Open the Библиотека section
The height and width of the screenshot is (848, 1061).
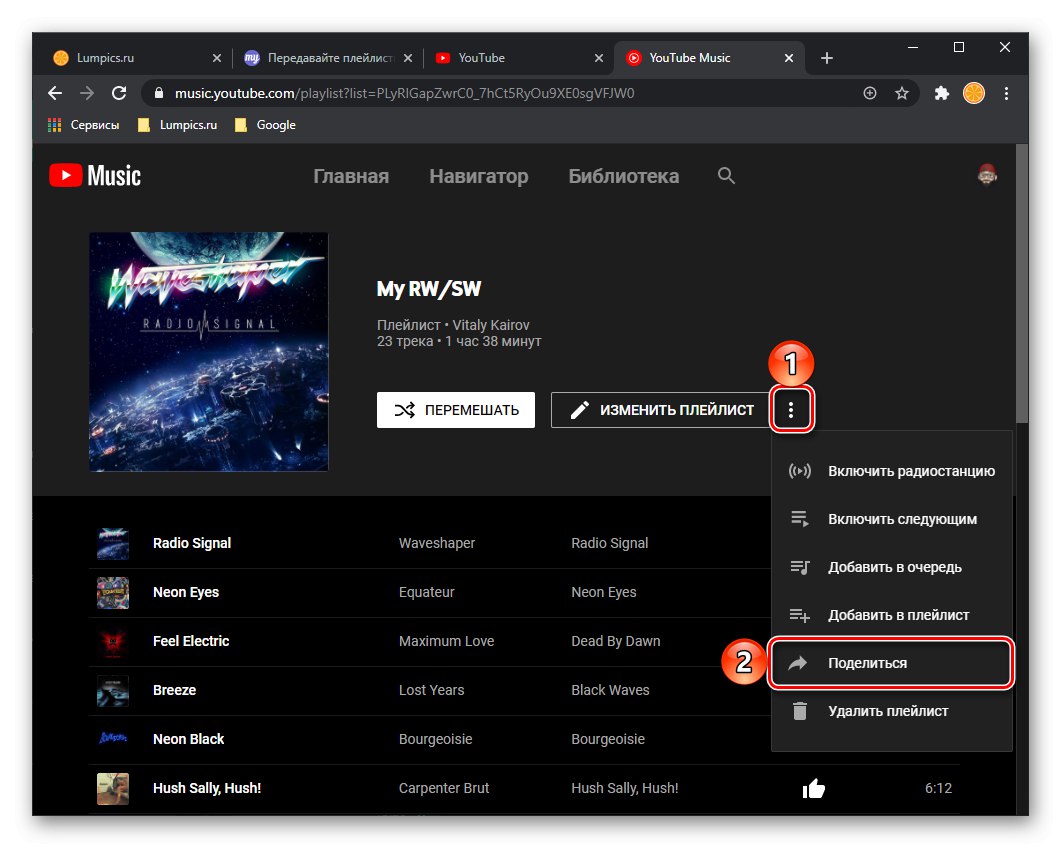(x=624, y=176)
